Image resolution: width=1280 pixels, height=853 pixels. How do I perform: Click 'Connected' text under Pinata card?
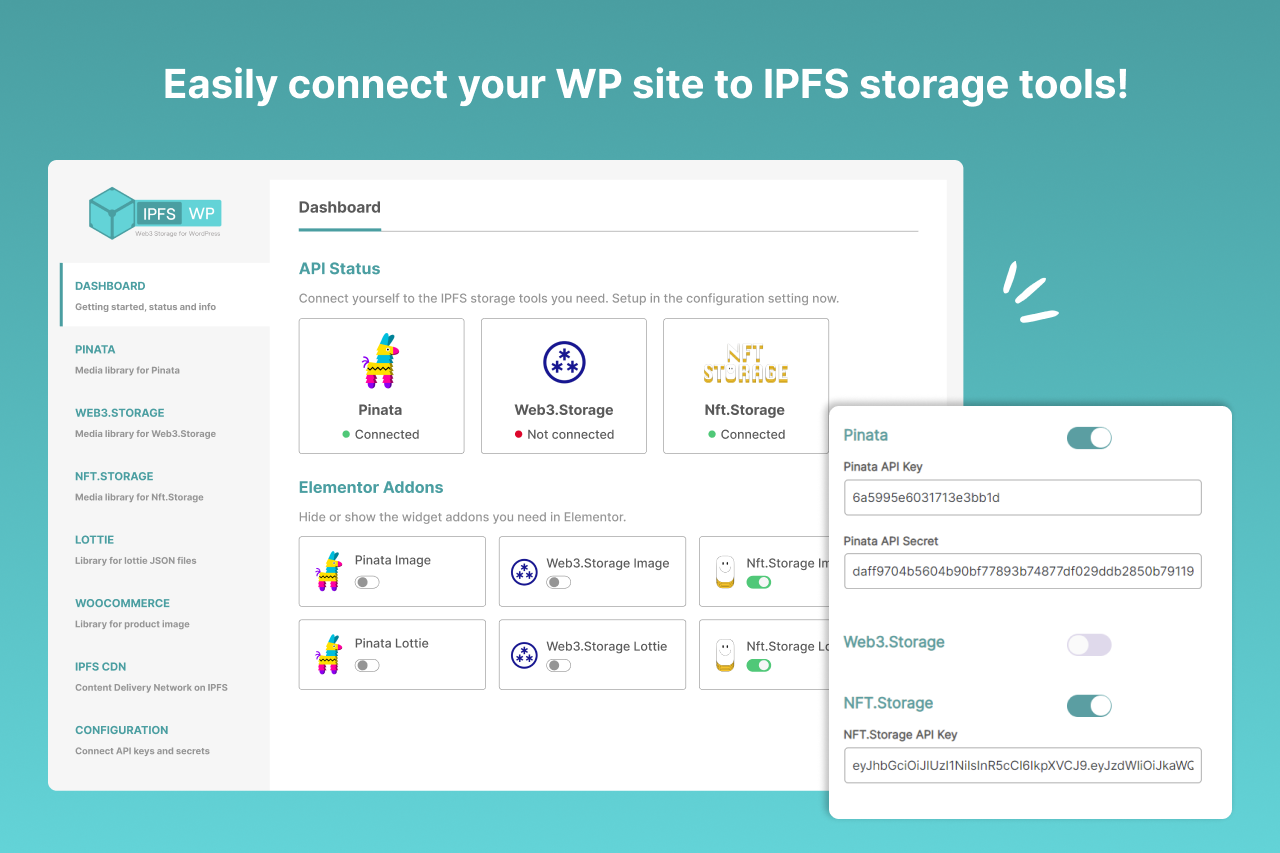pos(387,435)
